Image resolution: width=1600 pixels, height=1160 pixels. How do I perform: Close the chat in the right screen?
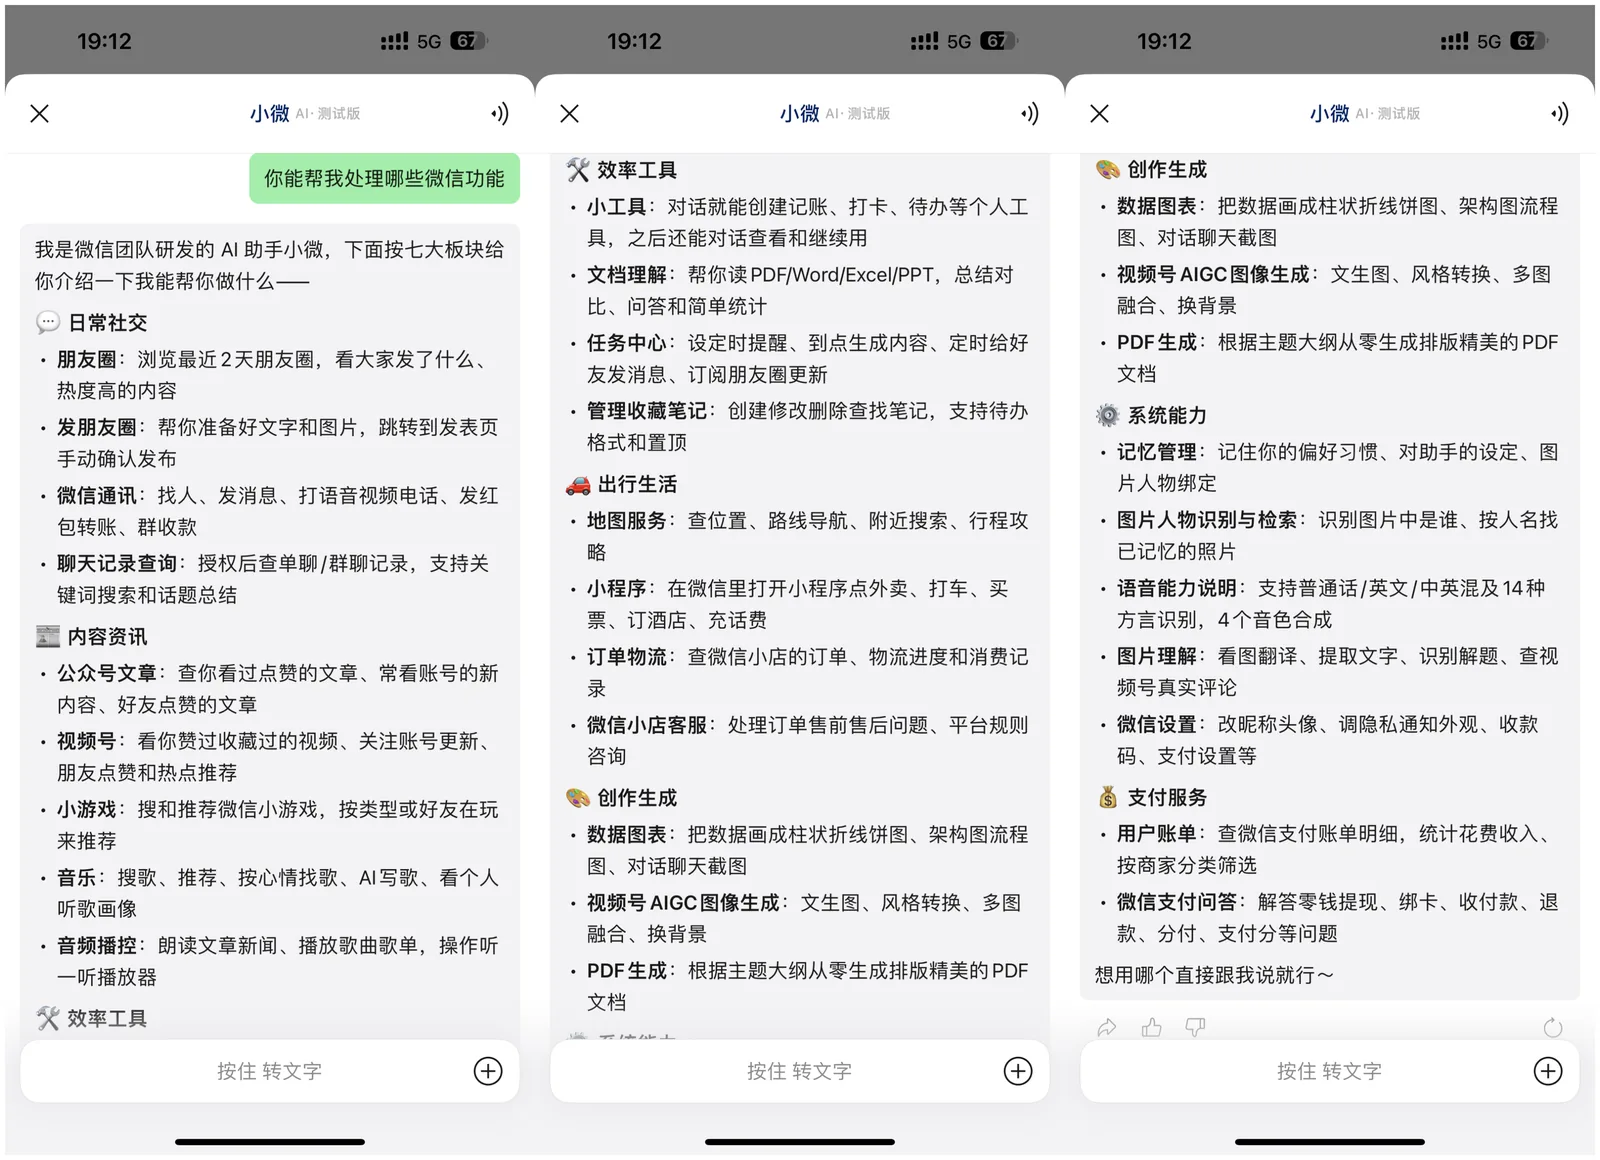coord(1100,114)
